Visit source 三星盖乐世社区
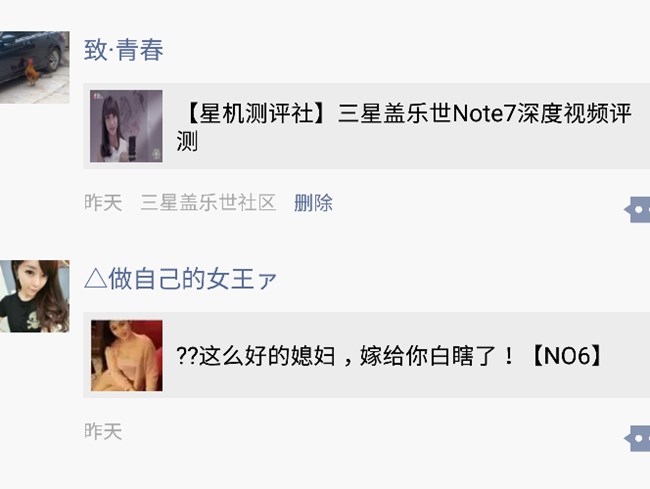Viewport: 650px width, 489px height. point(208,203)
